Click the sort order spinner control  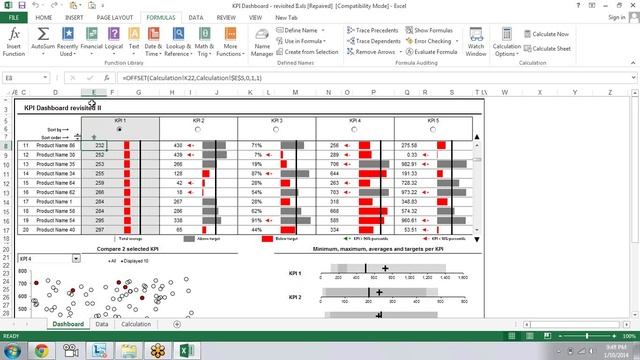click(x=77, y=137)
